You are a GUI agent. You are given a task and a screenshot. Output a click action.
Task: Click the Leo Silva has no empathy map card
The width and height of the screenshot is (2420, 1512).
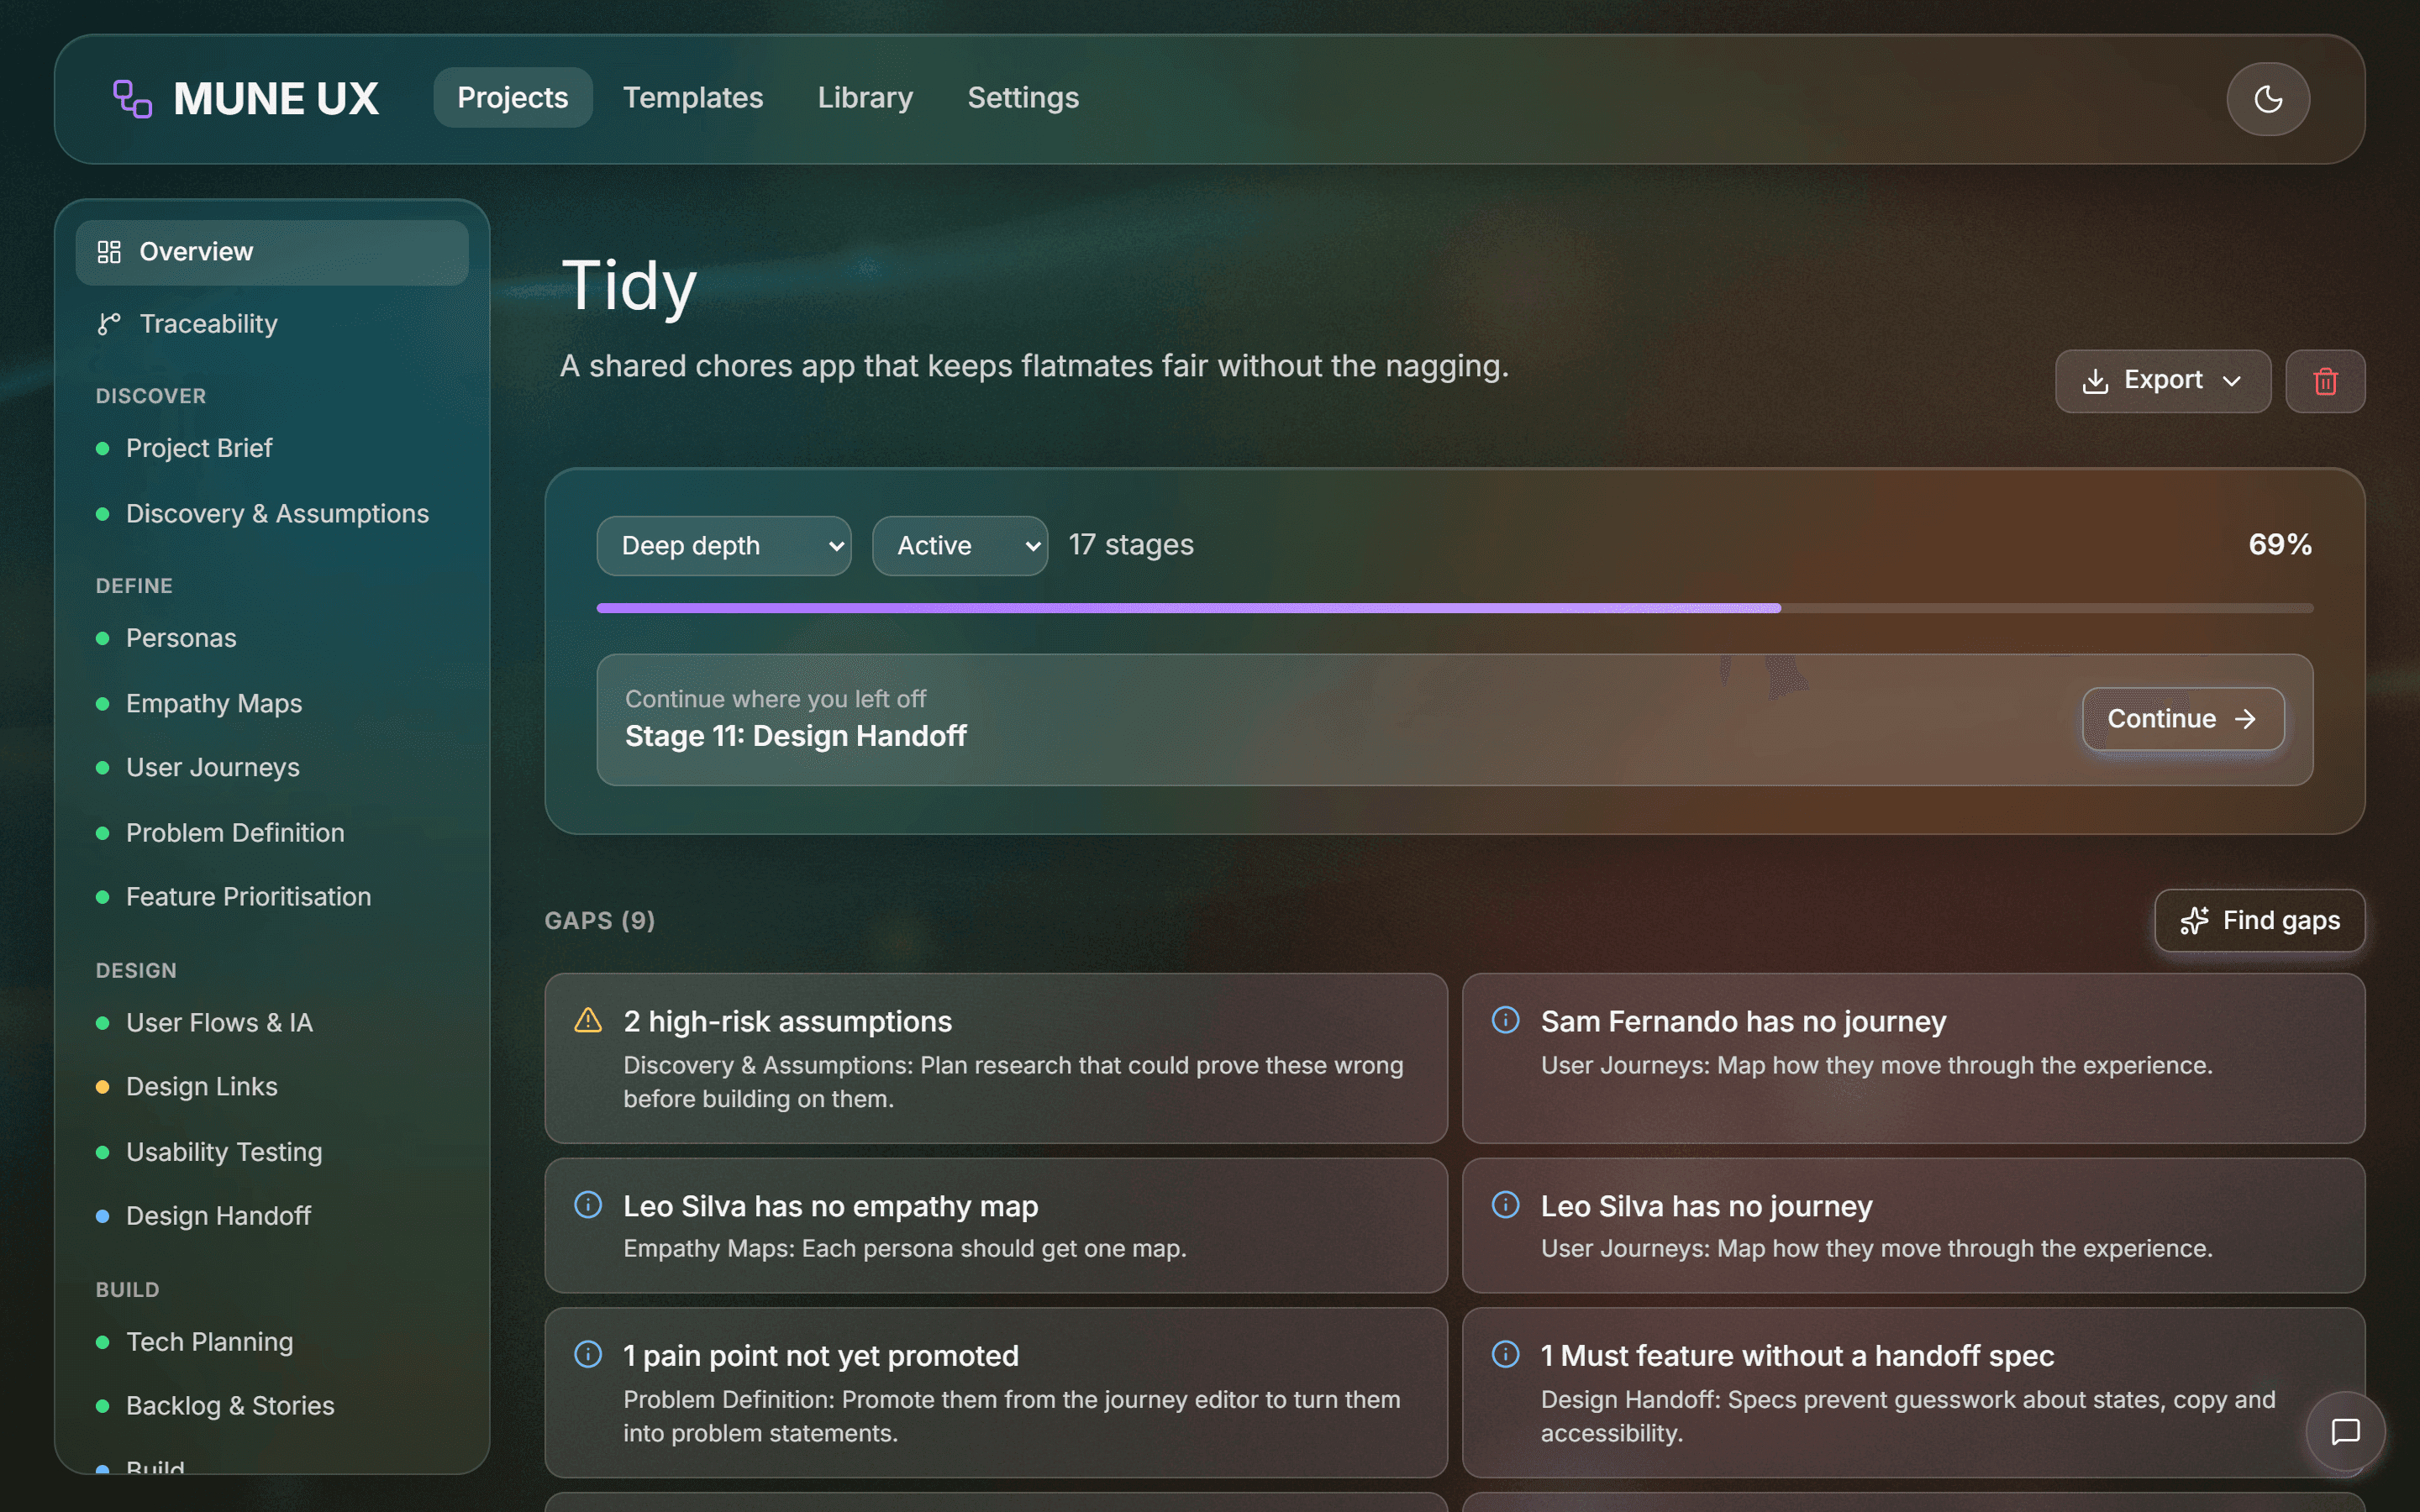[996, 1226]
